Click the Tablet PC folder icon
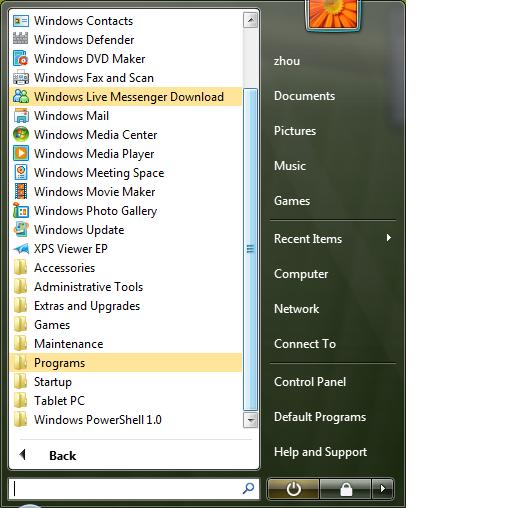 [21, 400]
